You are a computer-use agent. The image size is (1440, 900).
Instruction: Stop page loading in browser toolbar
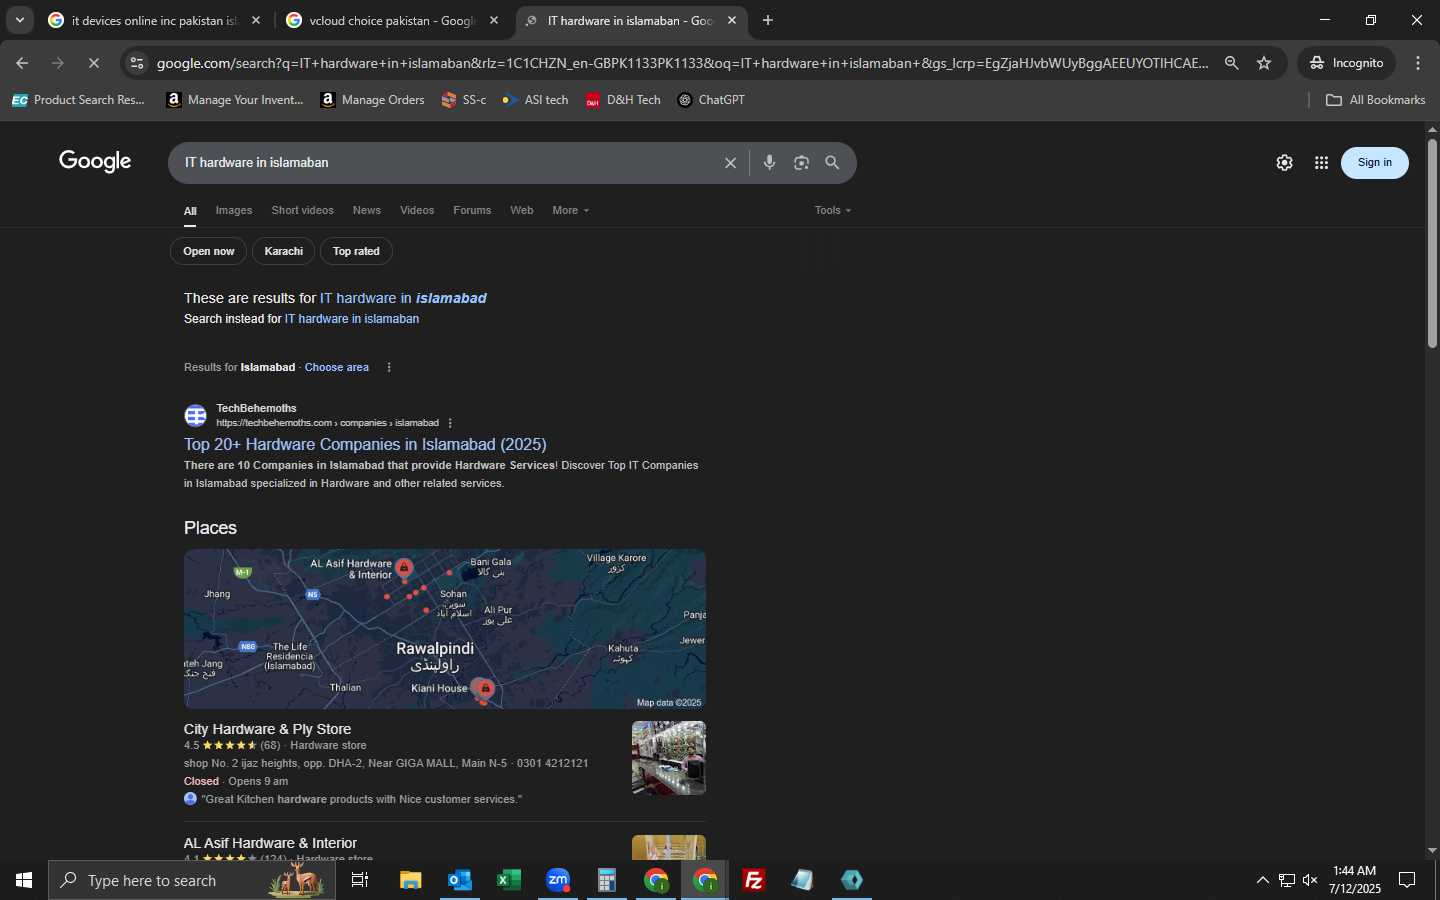93,63
